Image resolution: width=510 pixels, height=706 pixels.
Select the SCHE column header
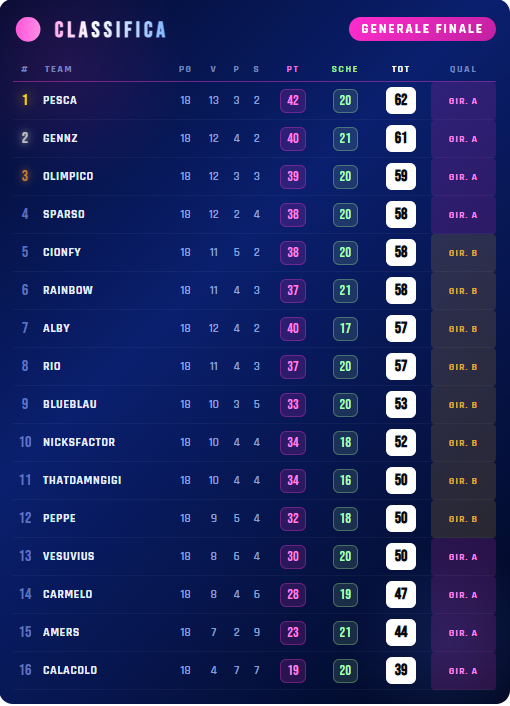pyautogui.click(x=345, y=69)
